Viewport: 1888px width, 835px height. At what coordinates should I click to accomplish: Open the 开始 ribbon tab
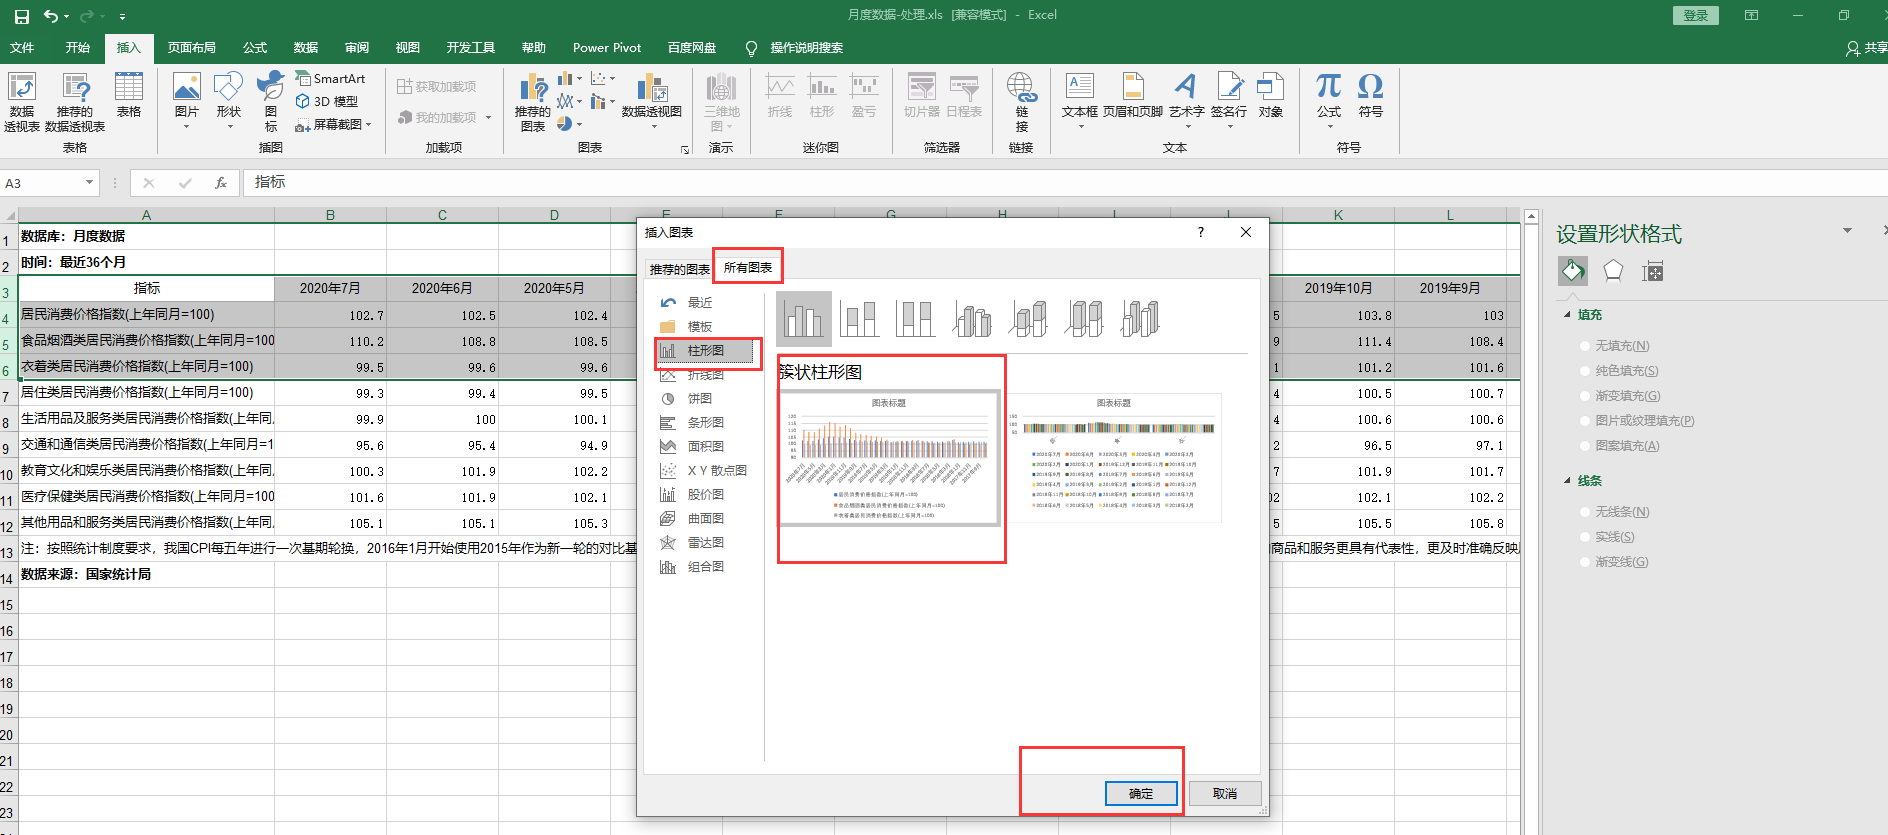(x=78, y=47)
